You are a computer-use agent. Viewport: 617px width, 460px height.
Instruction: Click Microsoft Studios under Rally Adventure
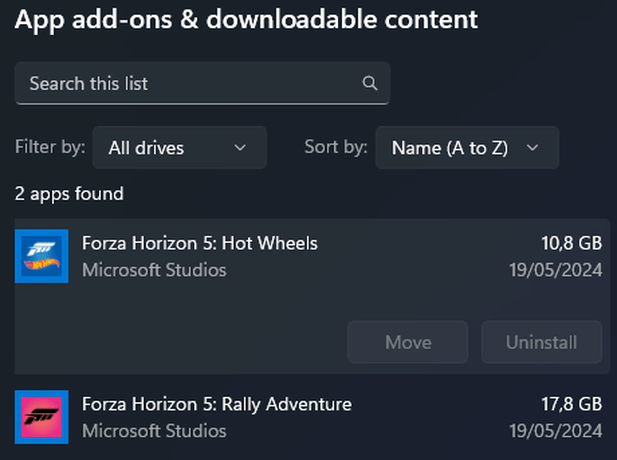pyautogui.click(x=154, y=431)
